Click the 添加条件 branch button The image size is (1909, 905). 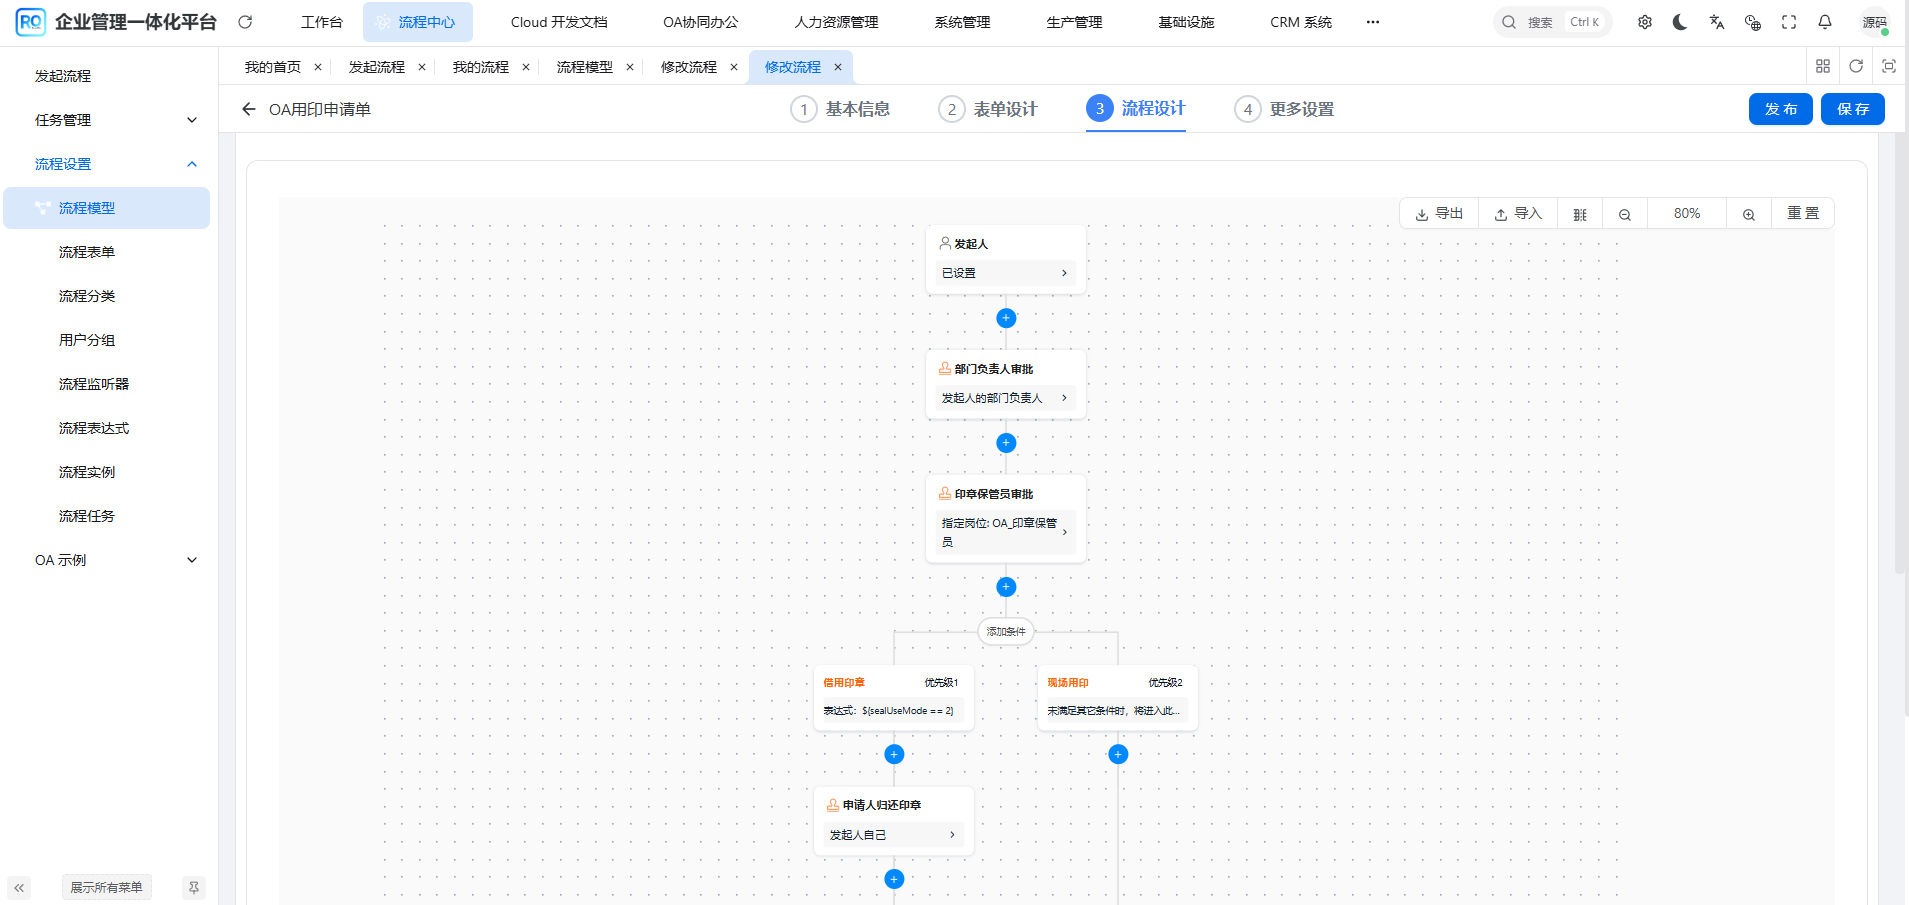(x=1006, y=632)
